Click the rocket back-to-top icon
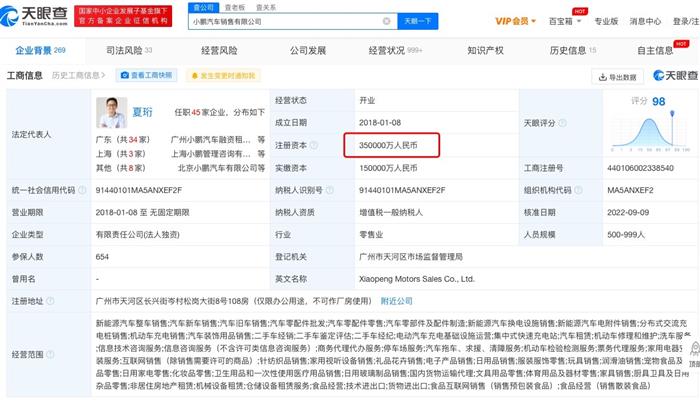 (x=695, y=349)
